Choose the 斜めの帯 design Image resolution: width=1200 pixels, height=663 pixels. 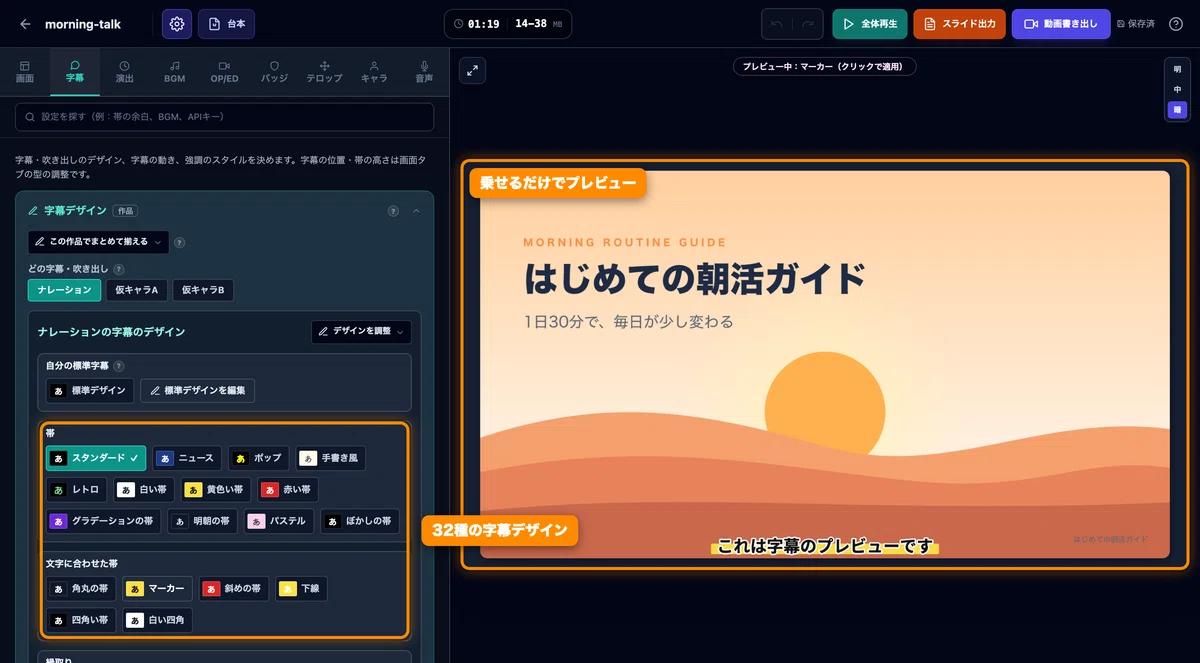(x=233, y=589)
